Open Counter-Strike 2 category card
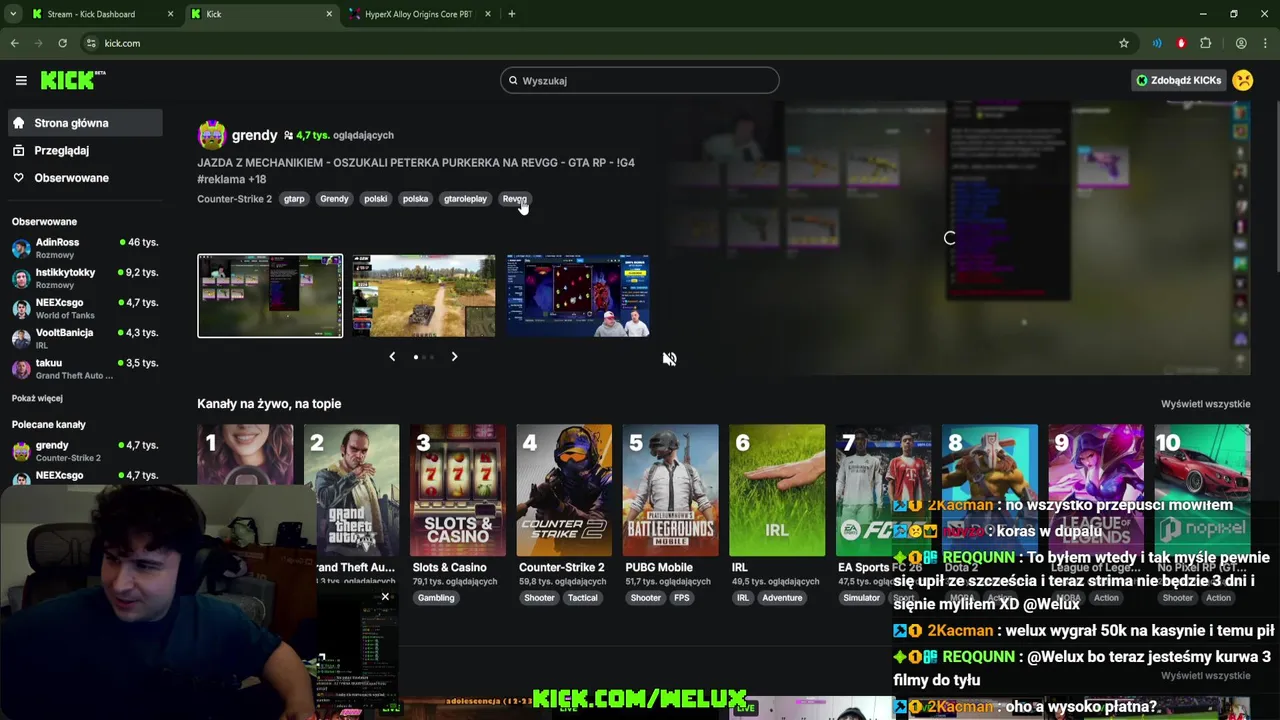The image size is (1280, 720). point(564,490)
